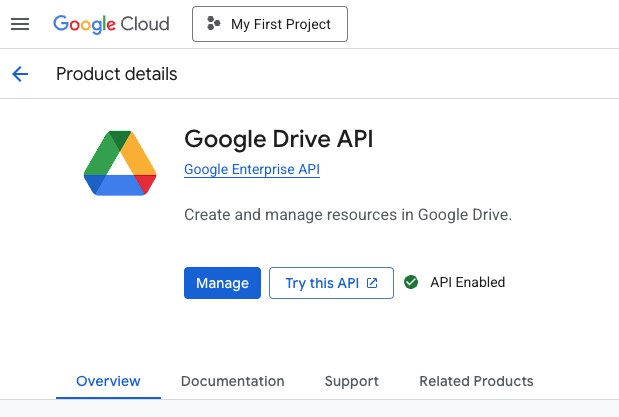Open the hamburger navigation menu
619x417 pixels.
click(20, 24)
